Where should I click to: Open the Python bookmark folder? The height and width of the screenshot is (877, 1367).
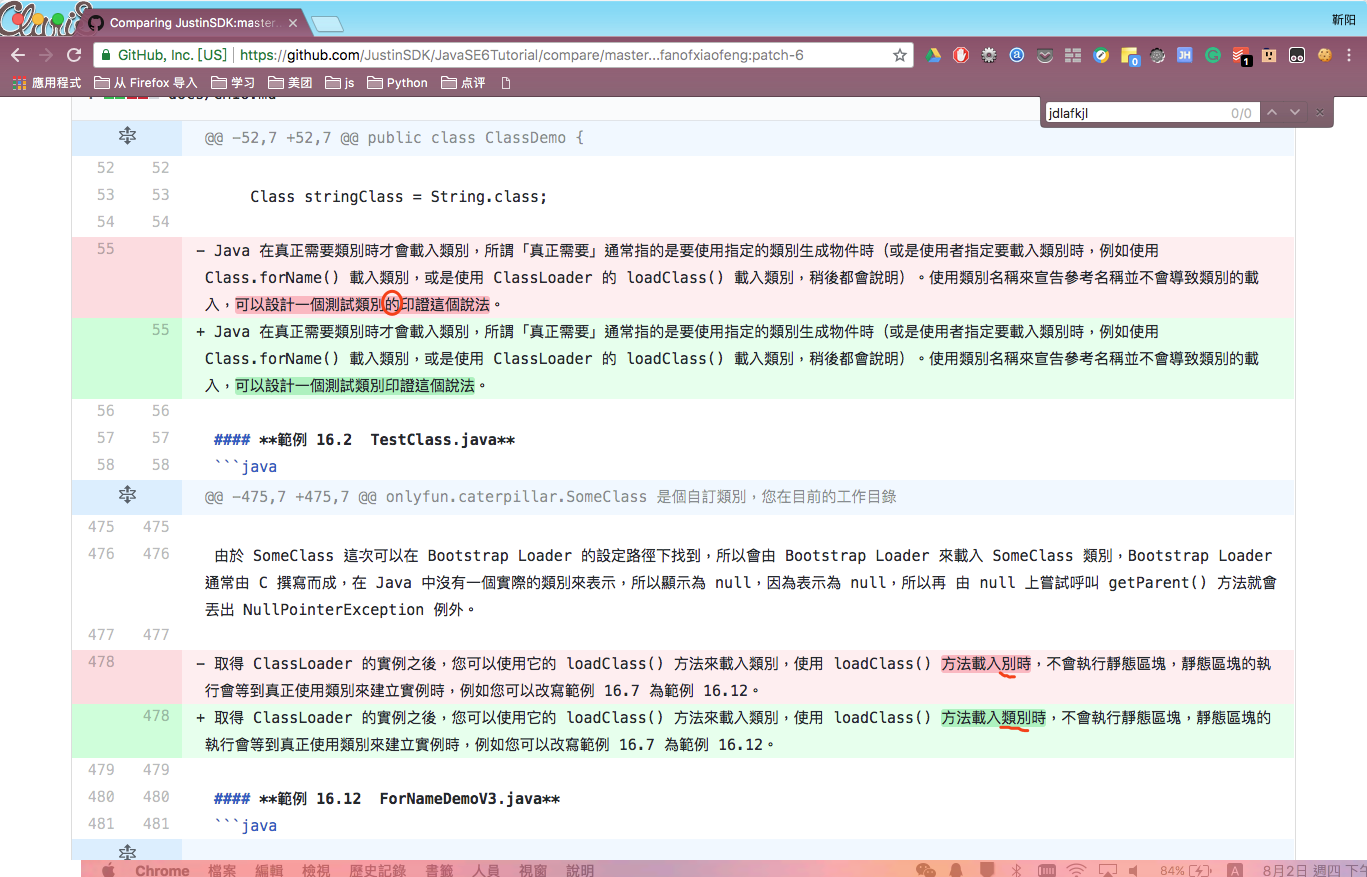point(398,83)
